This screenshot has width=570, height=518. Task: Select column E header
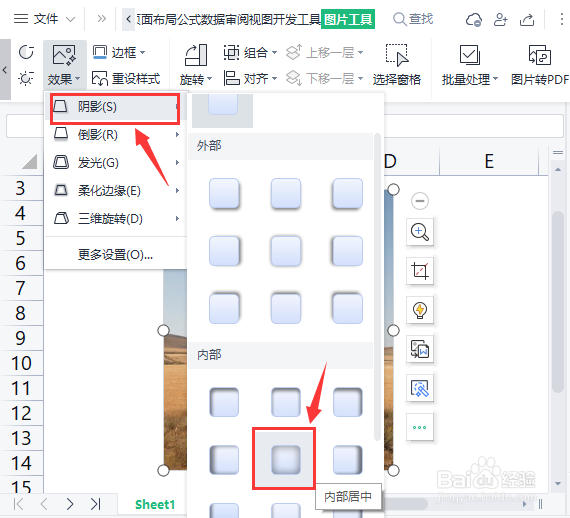(489, 161)
